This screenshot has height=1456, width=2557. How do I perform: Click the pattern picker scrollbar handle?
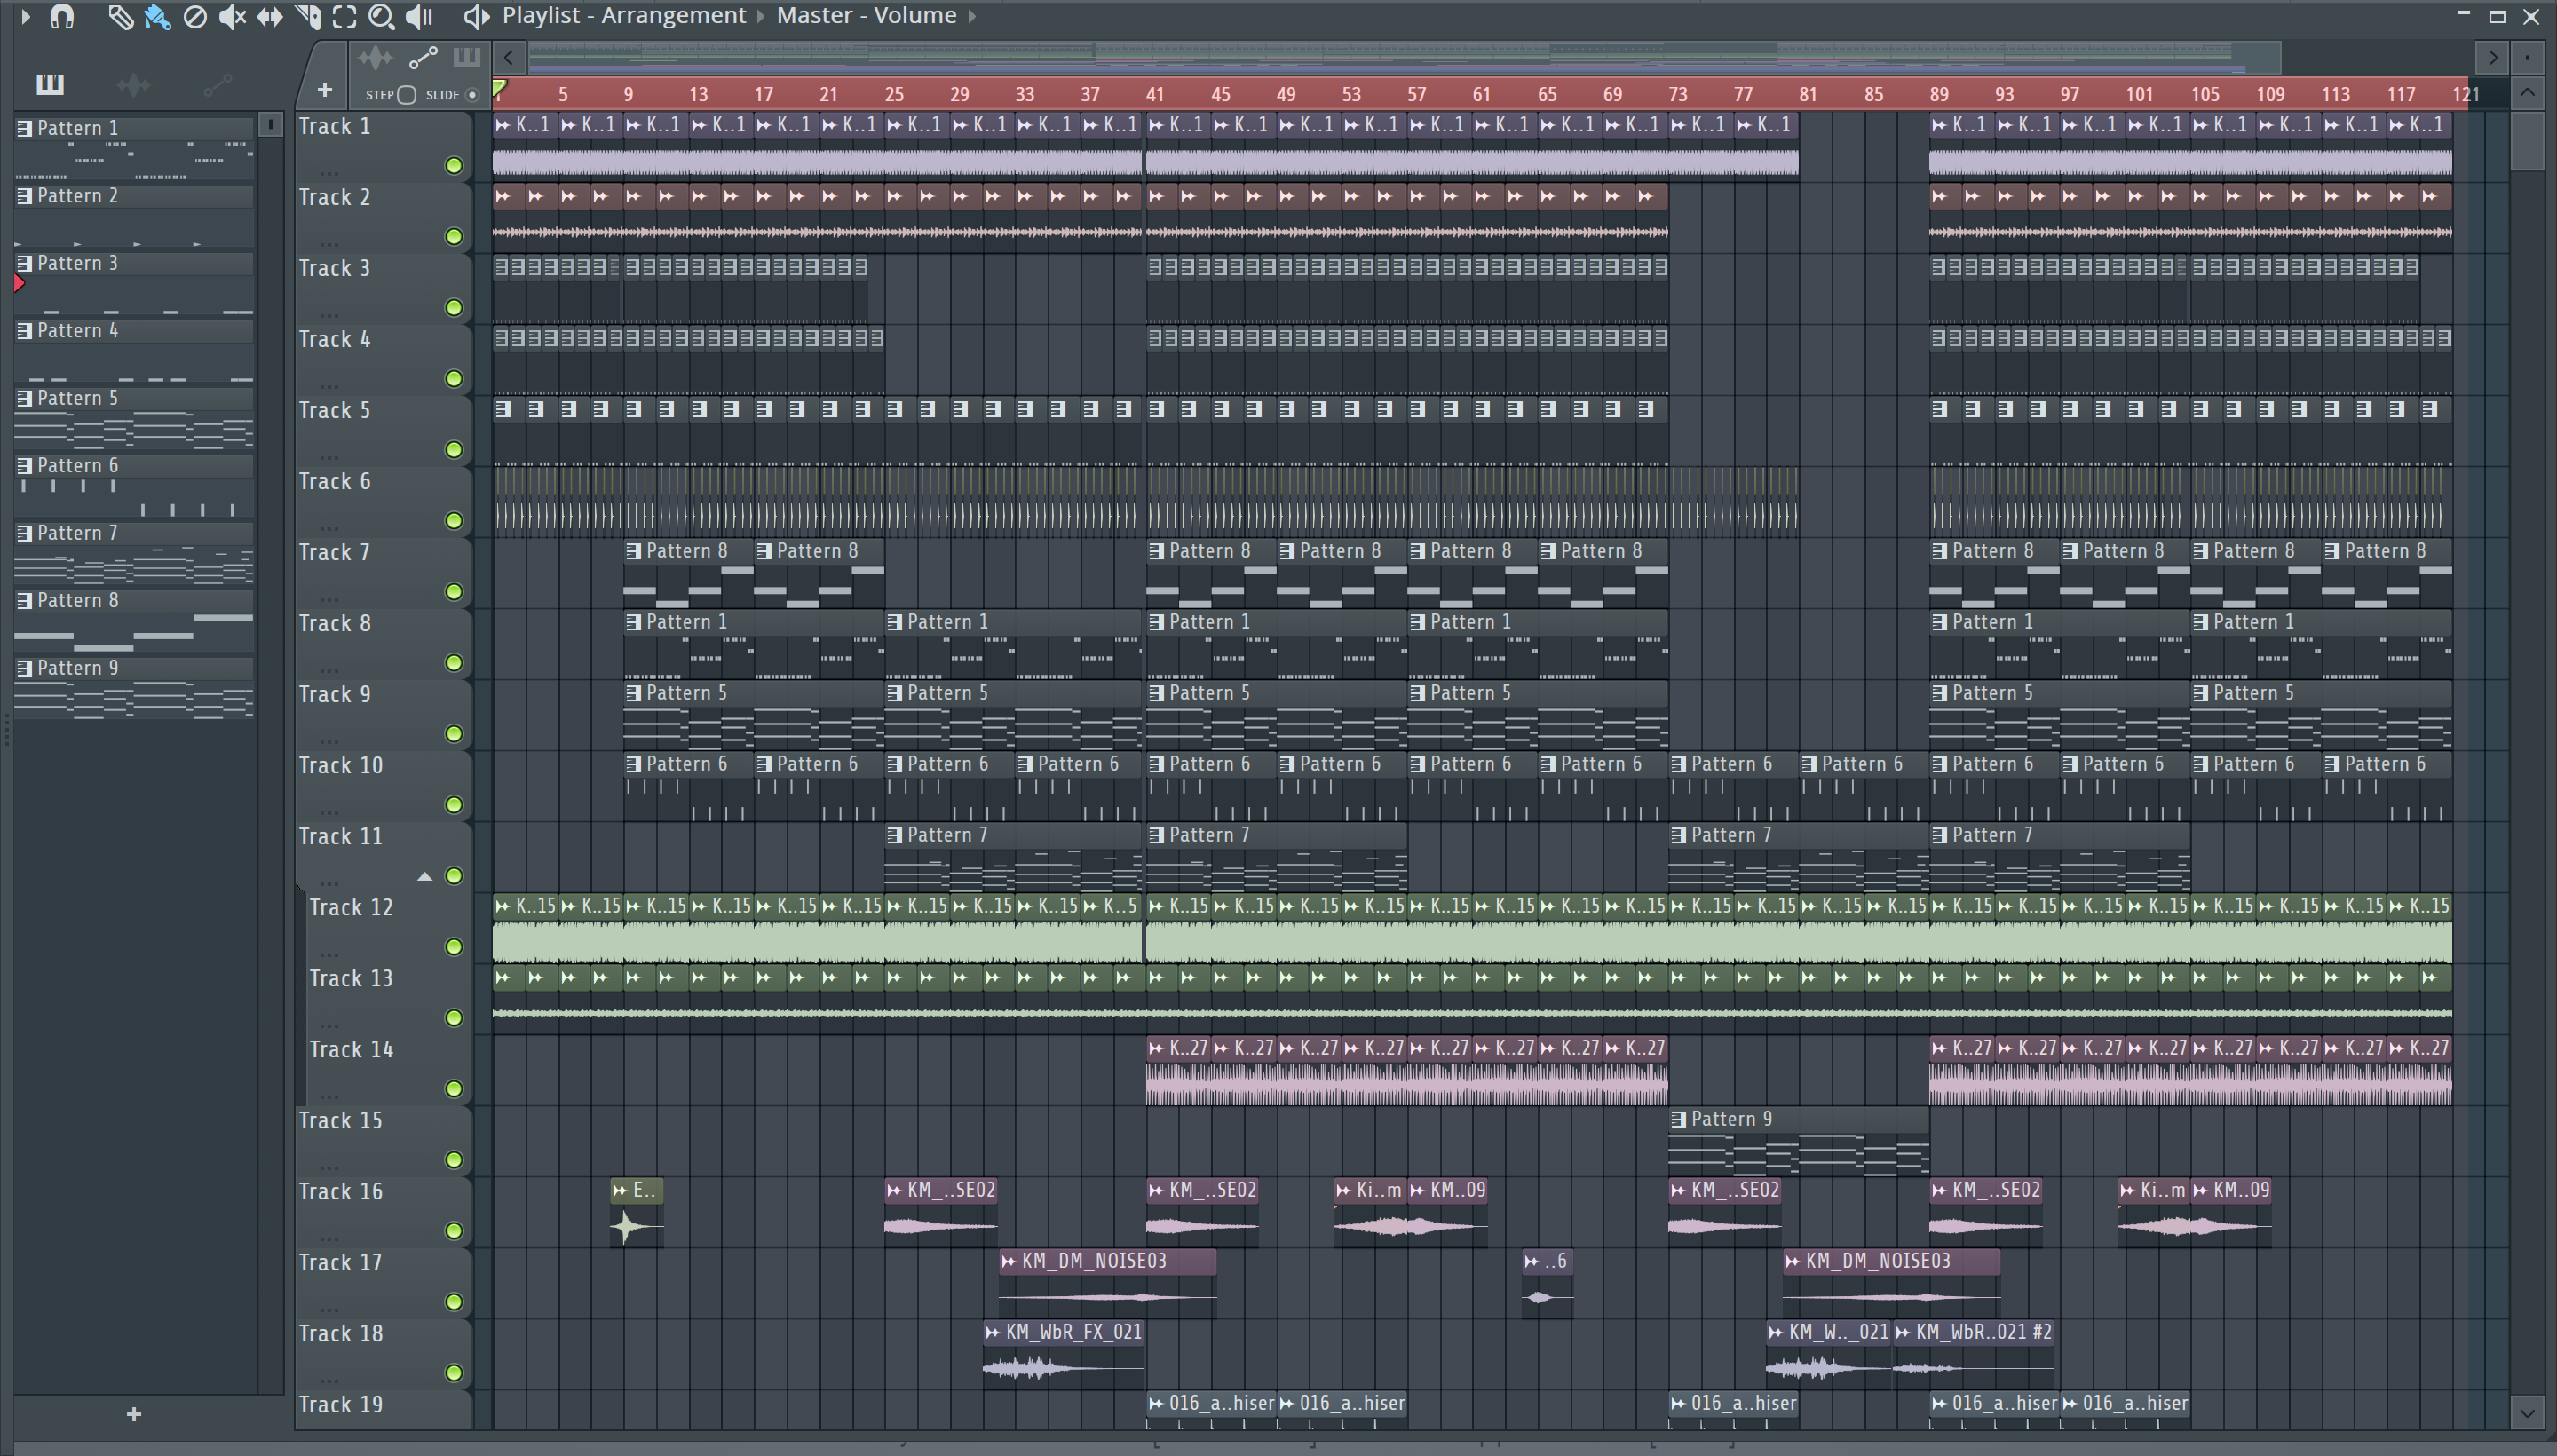pos(271,125)
